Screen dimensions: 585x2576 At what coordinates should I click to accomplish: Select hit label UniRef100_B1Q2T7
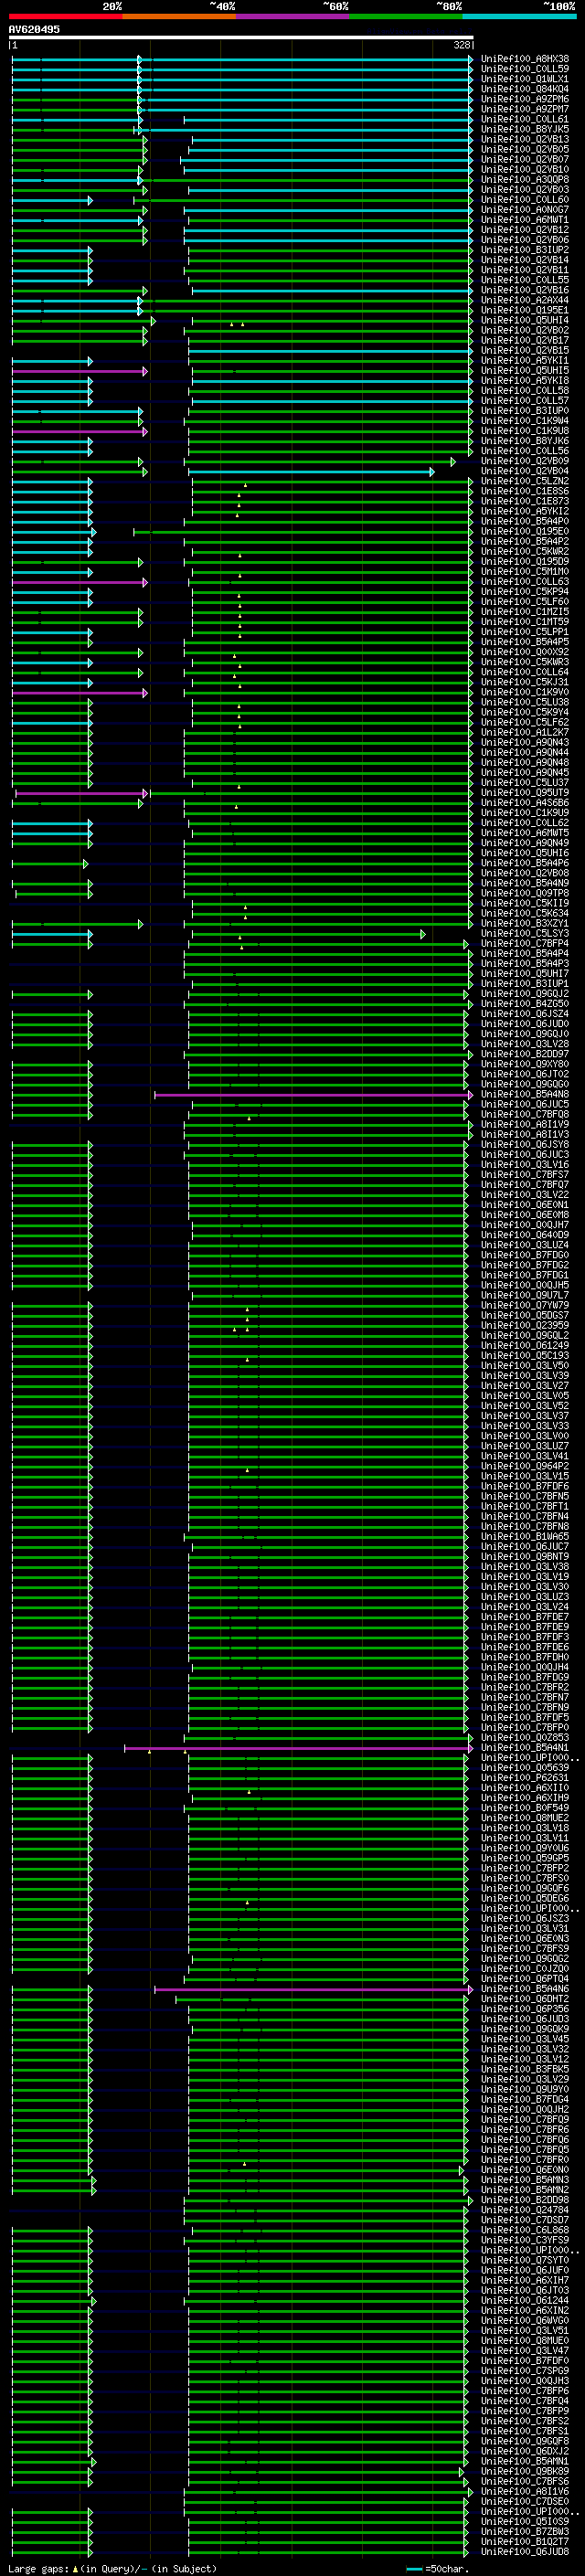coord(525,2542)
